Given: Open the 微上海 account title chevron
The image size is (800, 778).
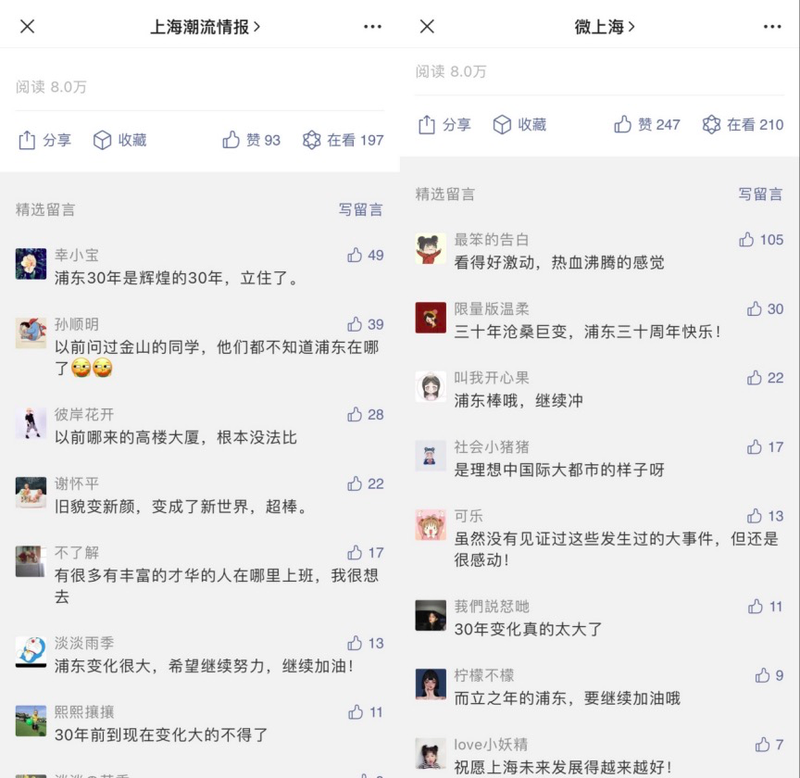Looking at the screenshot, I should coord(605,27).
